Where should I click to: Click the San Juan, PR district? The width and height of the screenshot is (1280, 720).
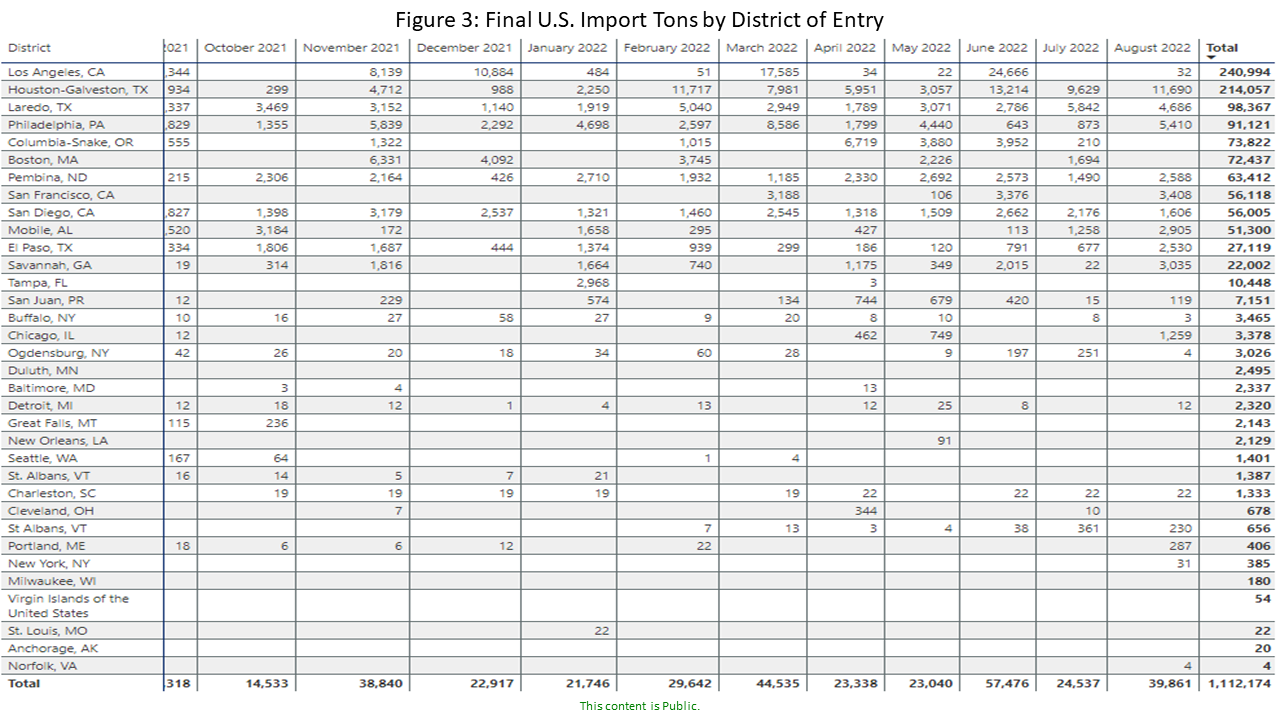pyautogui.click(x=44, y=300)
